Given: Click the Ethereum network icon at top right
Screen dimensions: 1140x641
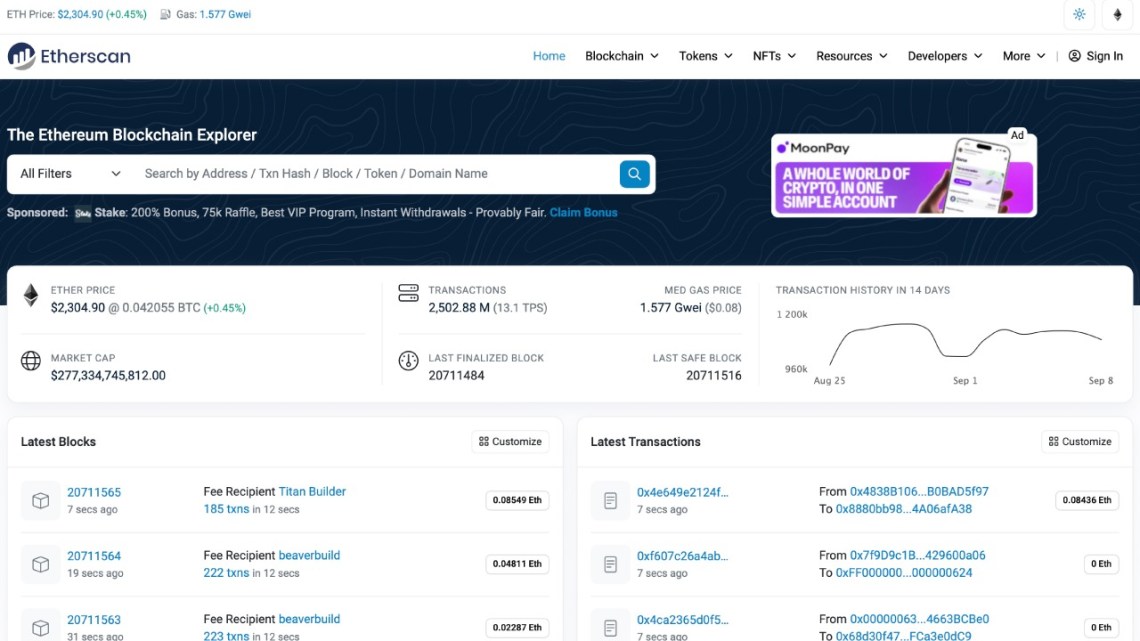Looking at the screenshot, I should 1117,15.
